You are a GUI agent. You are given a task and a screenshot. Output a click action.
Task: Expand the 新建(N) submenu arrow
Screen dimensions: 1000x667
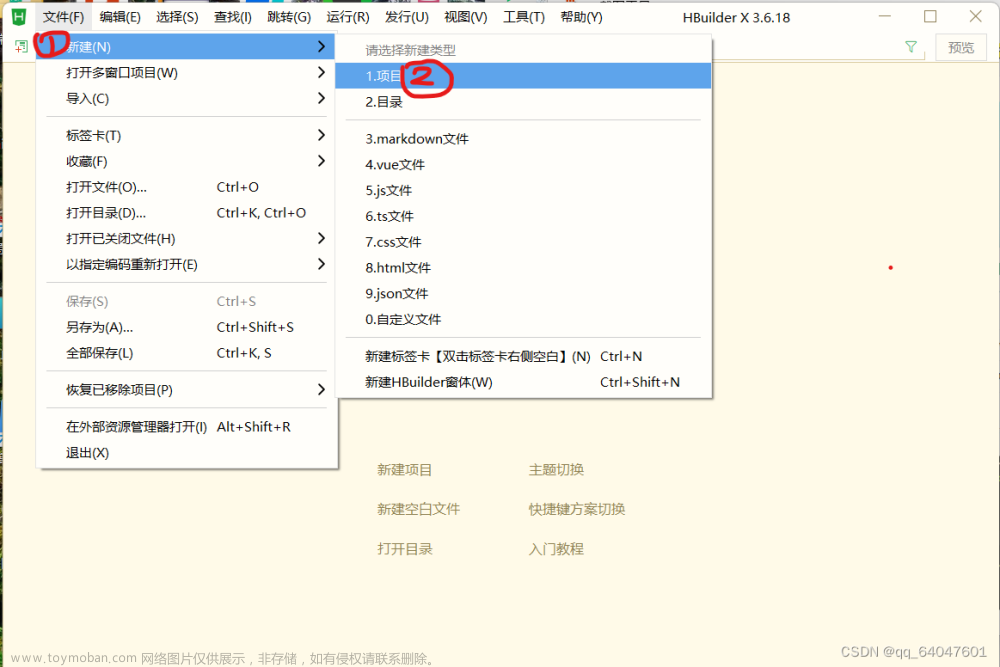pyautogui.click(x=321, y=47)
